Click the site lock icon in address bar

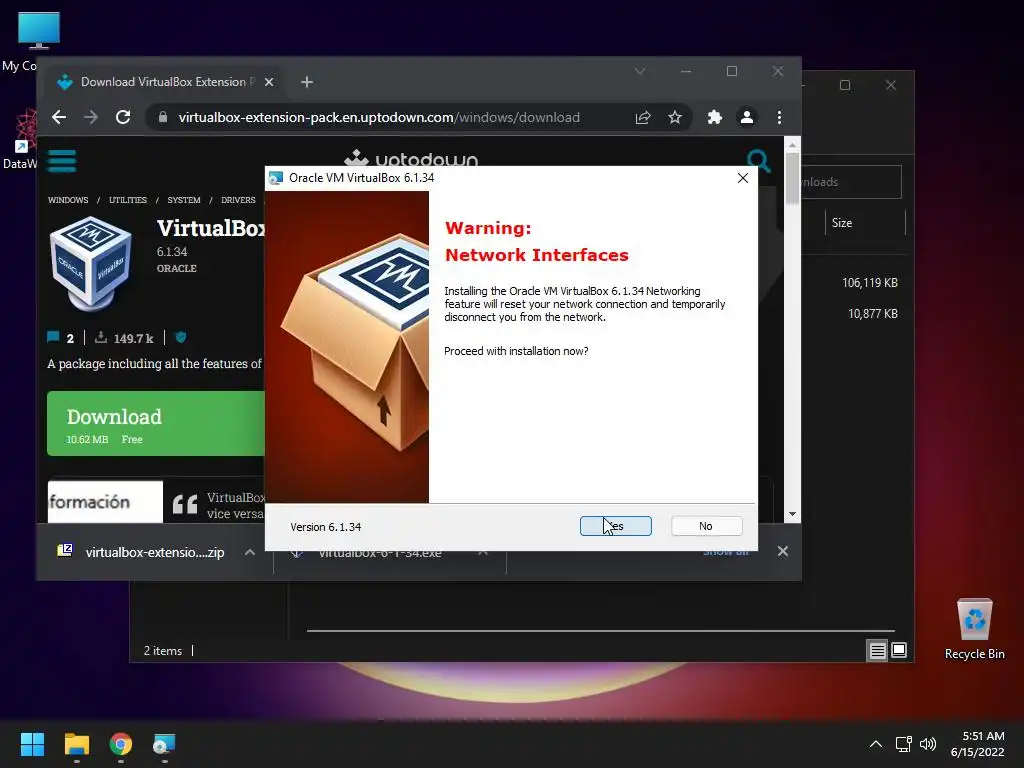163,117
